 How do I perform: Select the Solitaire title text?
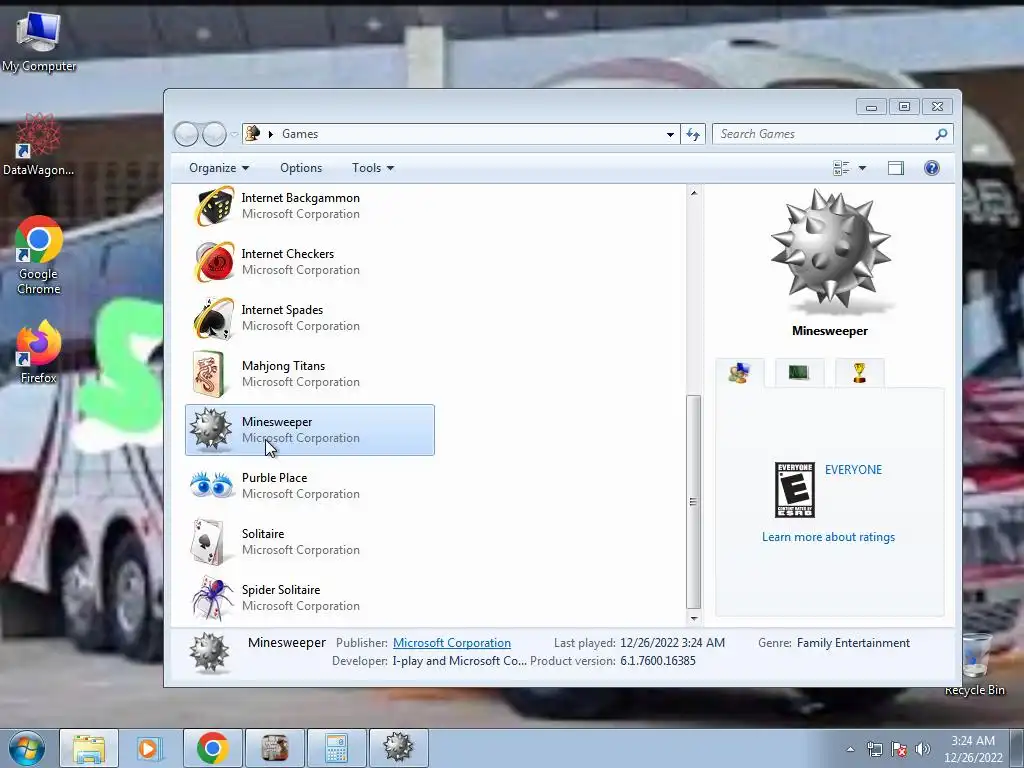pos(263,534)
